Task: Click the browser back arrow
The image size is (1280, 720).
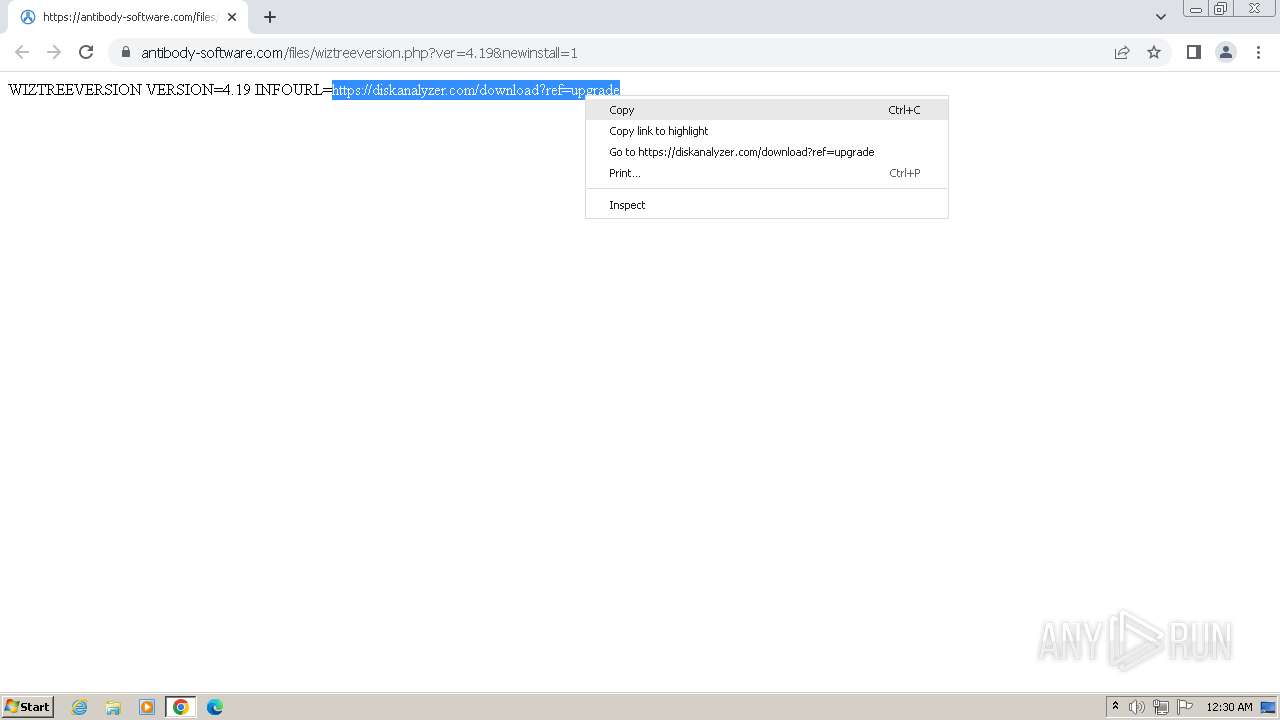Action: tap(22, 52)
